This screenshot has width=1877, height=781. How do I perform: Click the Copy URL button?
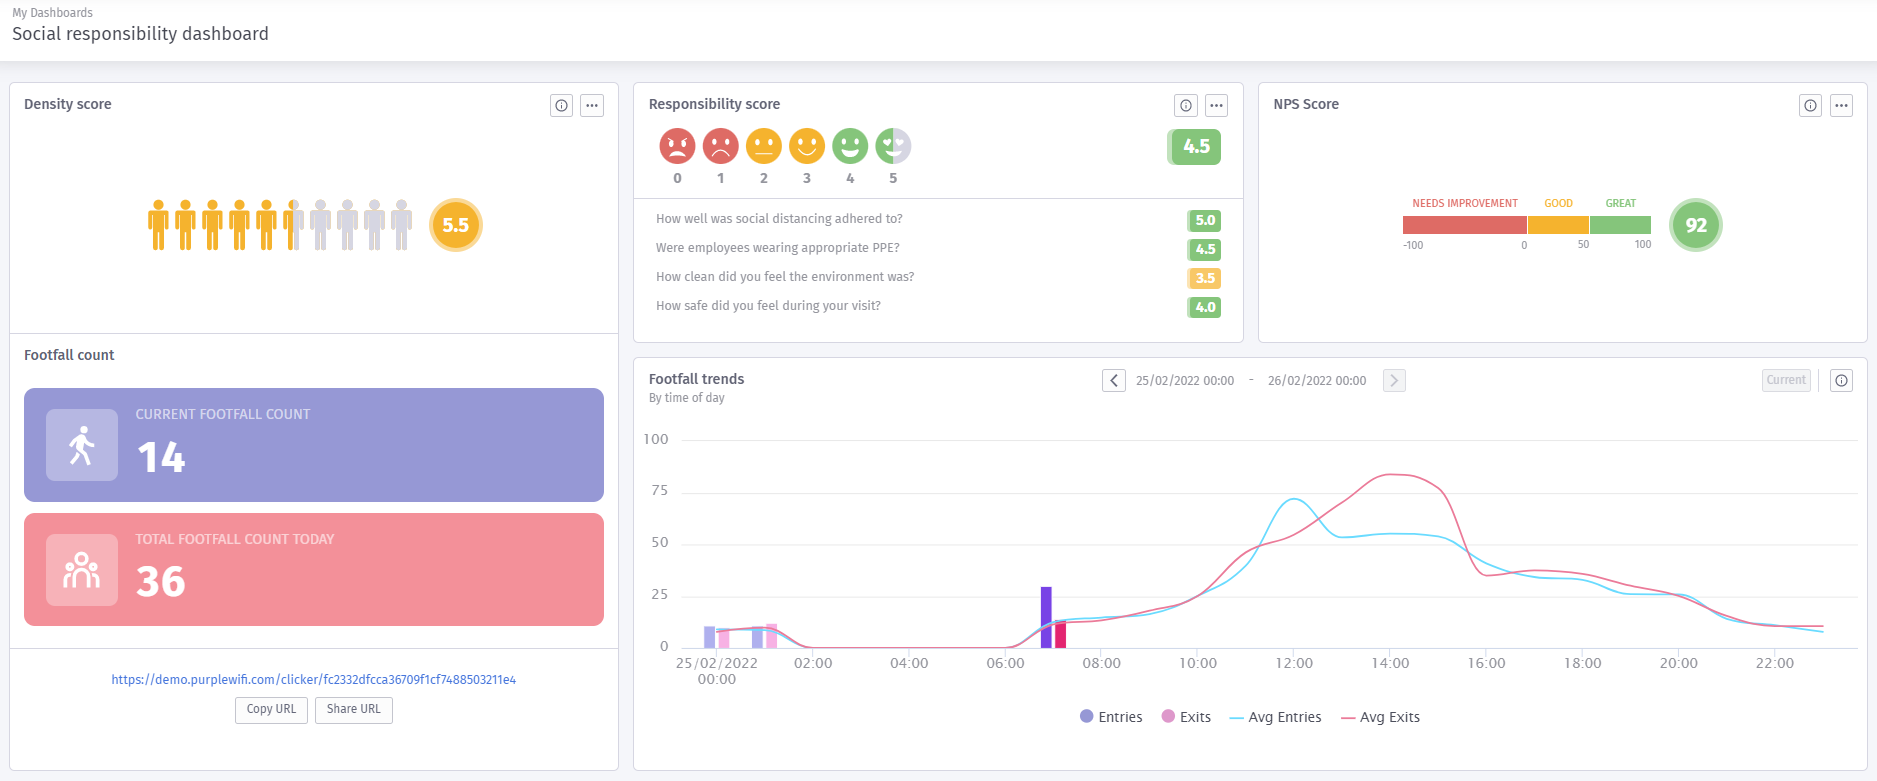271,709
